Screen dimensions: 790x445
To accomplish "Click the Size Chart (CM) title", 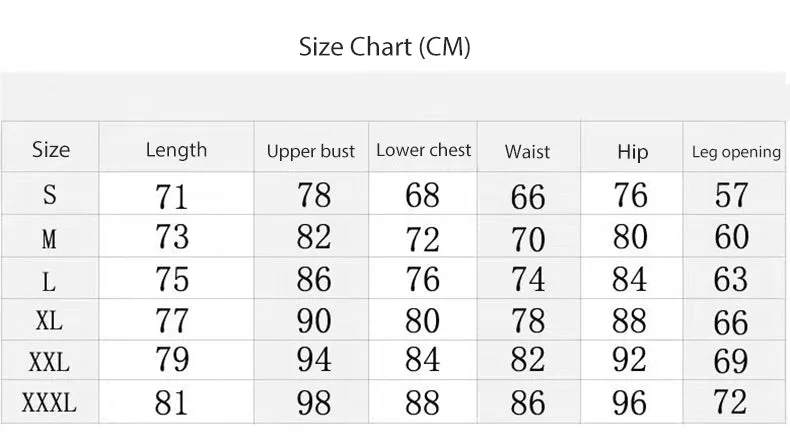I will pos(384,47).
